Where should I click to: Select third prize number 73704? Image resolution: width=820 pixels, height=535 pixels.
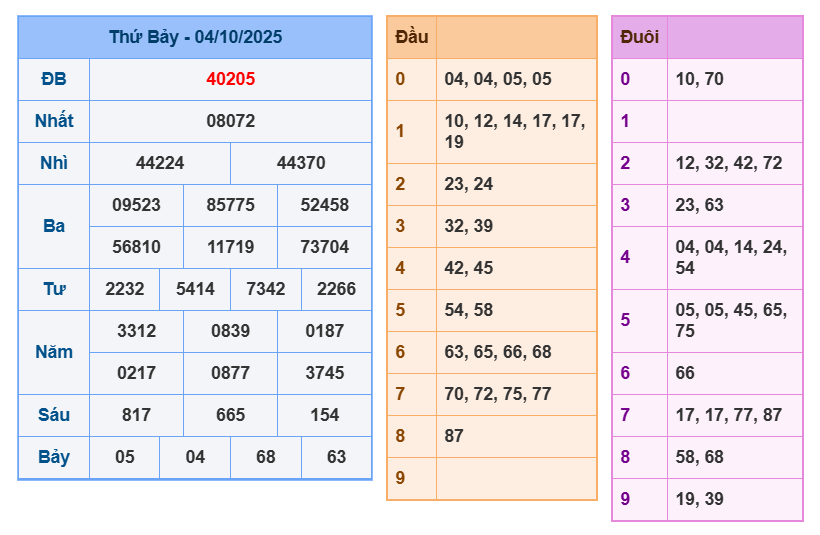(325, 247)
